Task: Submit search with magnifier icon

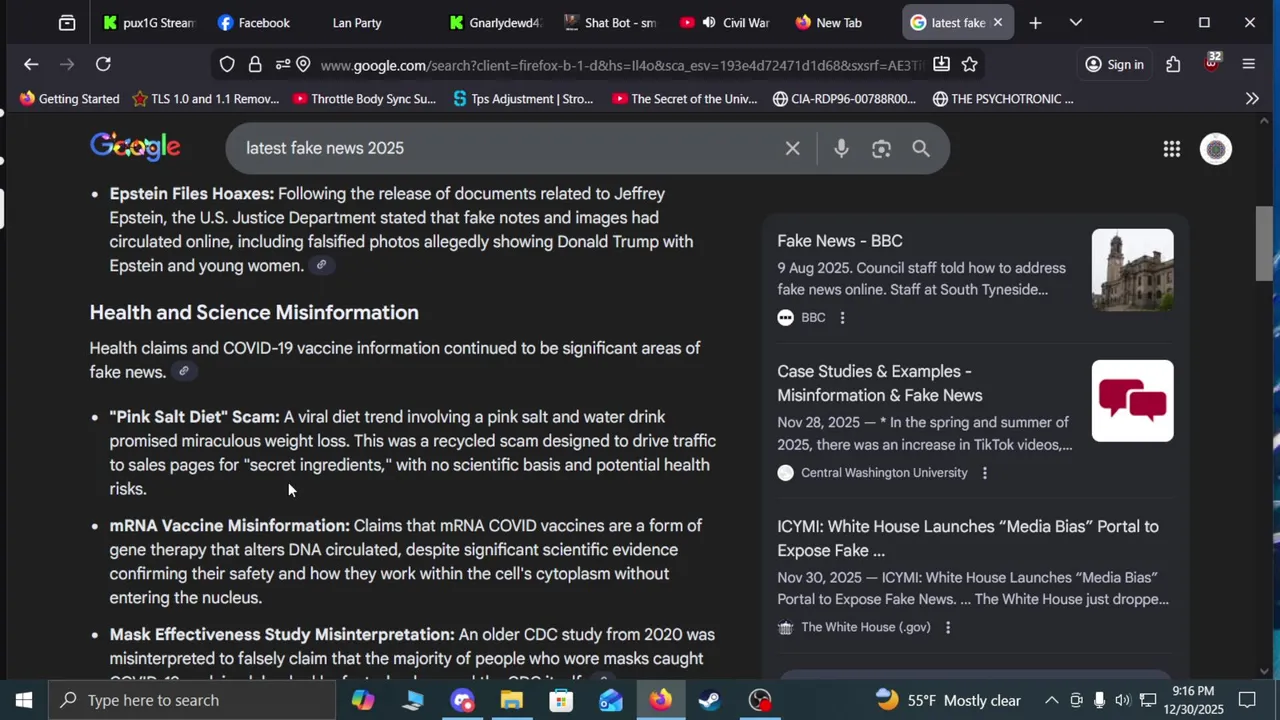Action: tap(921, 149)
